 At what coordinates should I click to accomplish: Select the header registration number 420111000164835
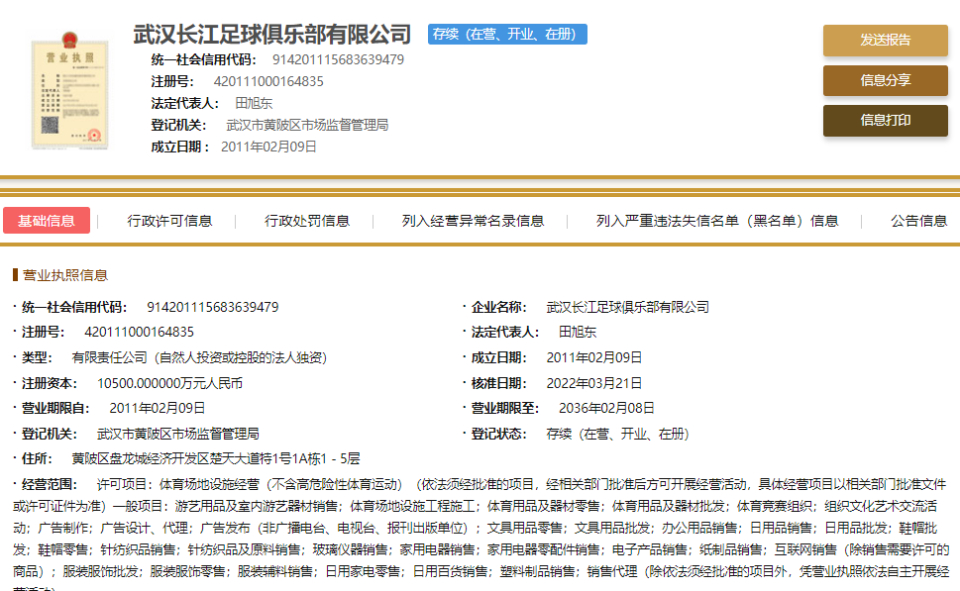(x=268, y=81)
